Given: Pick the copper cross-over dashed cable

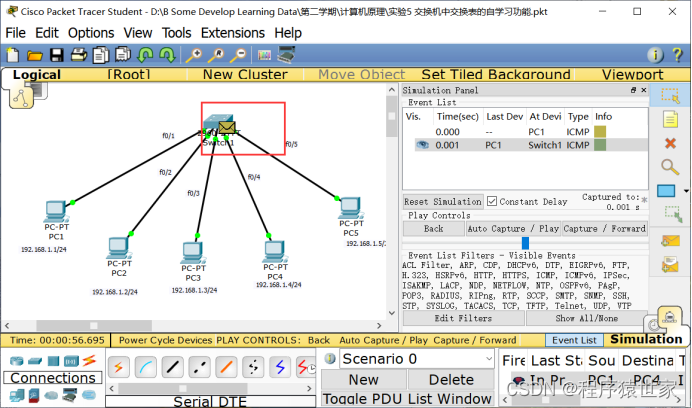Looking at the screenshot, I should [x=199, y=367].
